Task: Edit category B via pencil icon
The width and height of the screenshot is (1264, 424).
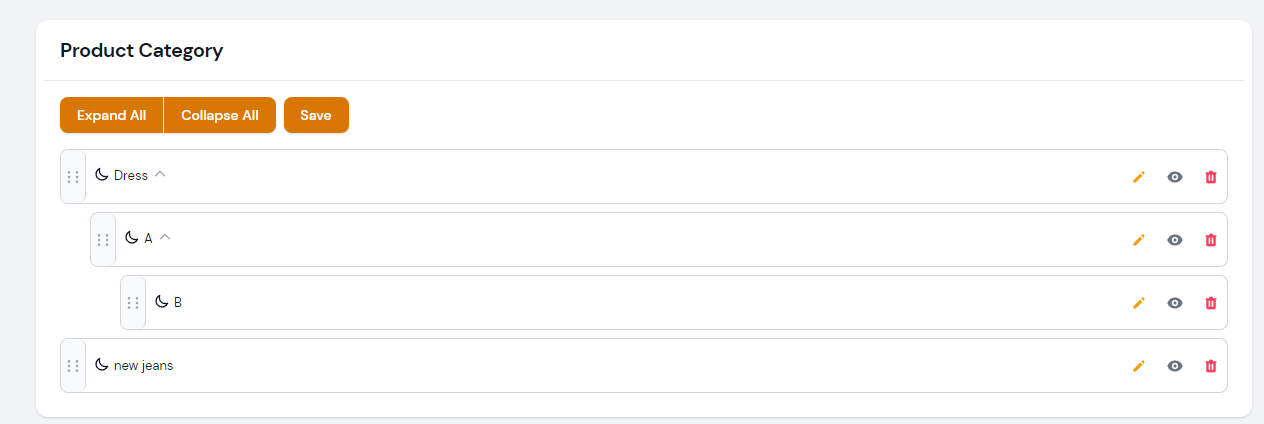Action: tap(1138, 303)
